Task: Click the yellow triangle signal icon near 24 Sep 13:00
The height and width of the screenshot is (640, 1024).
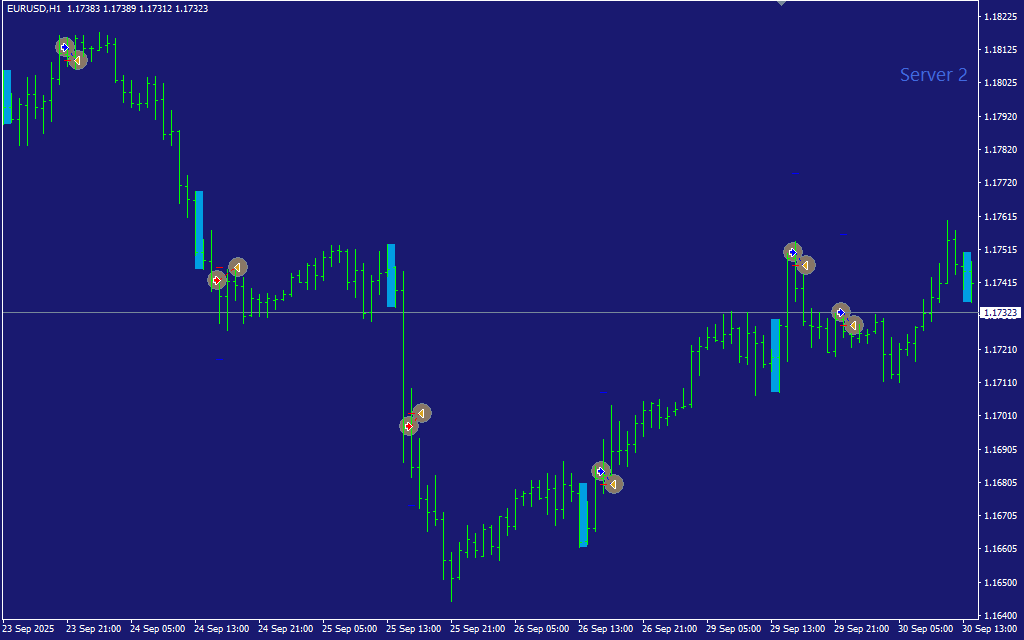Action: pos(237,267)
